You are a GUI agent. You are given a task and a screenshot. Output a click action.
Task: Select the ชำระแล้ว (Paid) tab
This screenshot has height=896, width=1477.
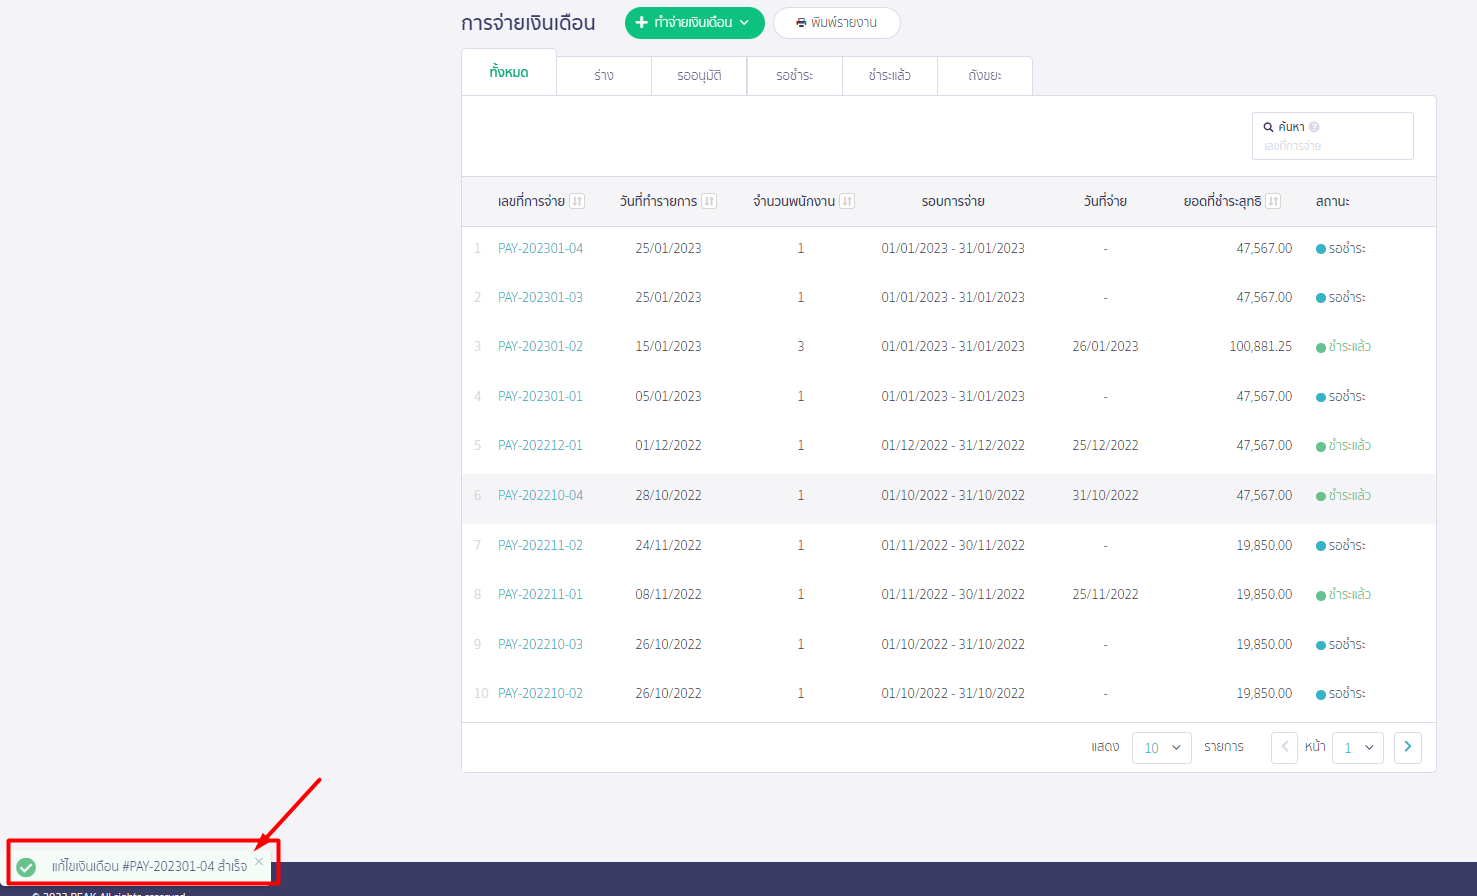coord(889,76)
